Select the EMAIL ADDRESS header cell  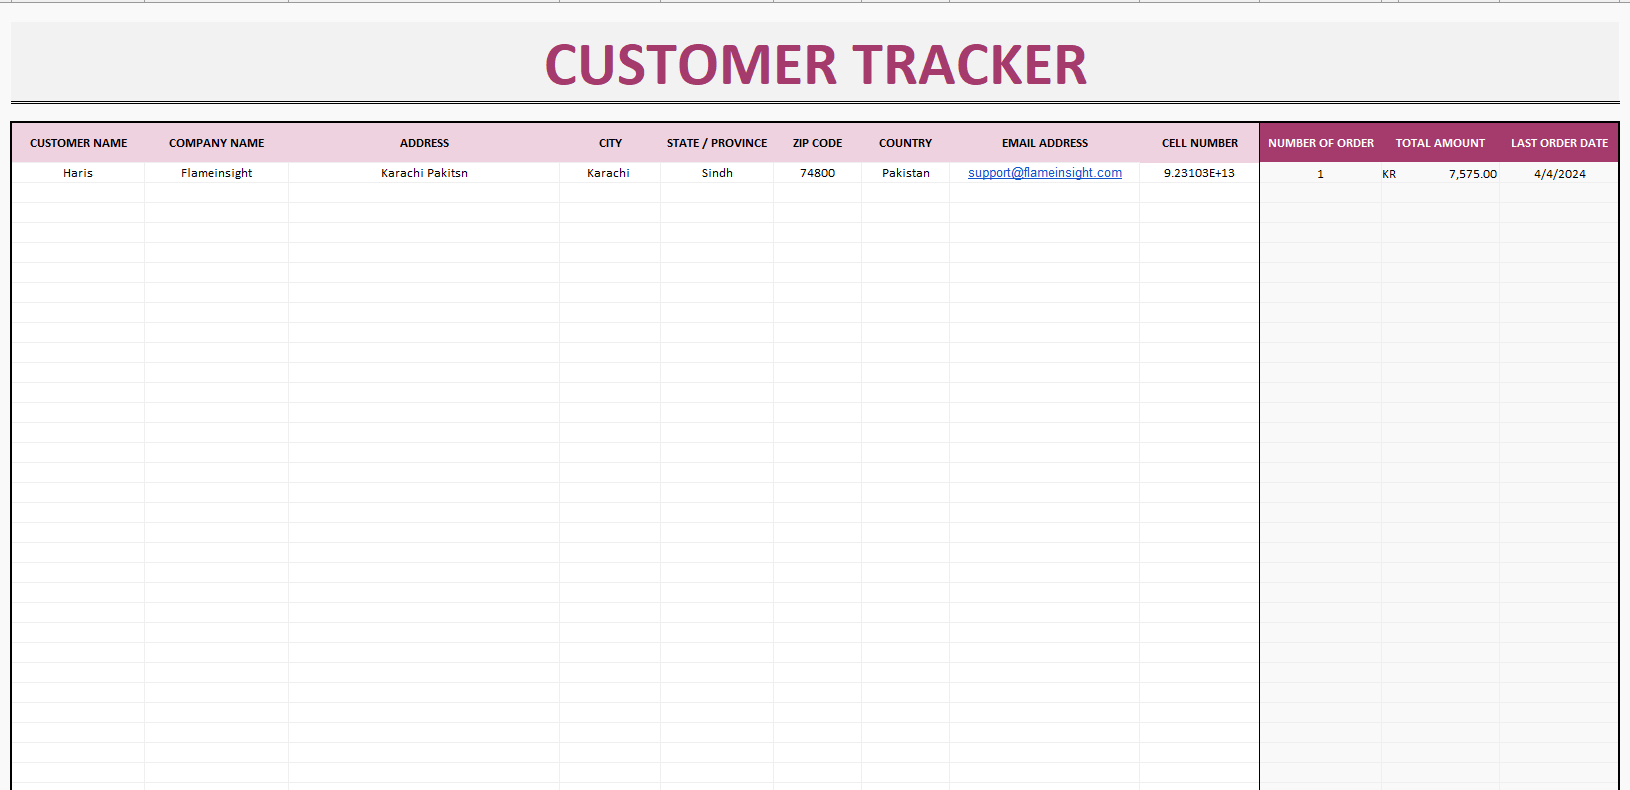[x=1044, y=143]
